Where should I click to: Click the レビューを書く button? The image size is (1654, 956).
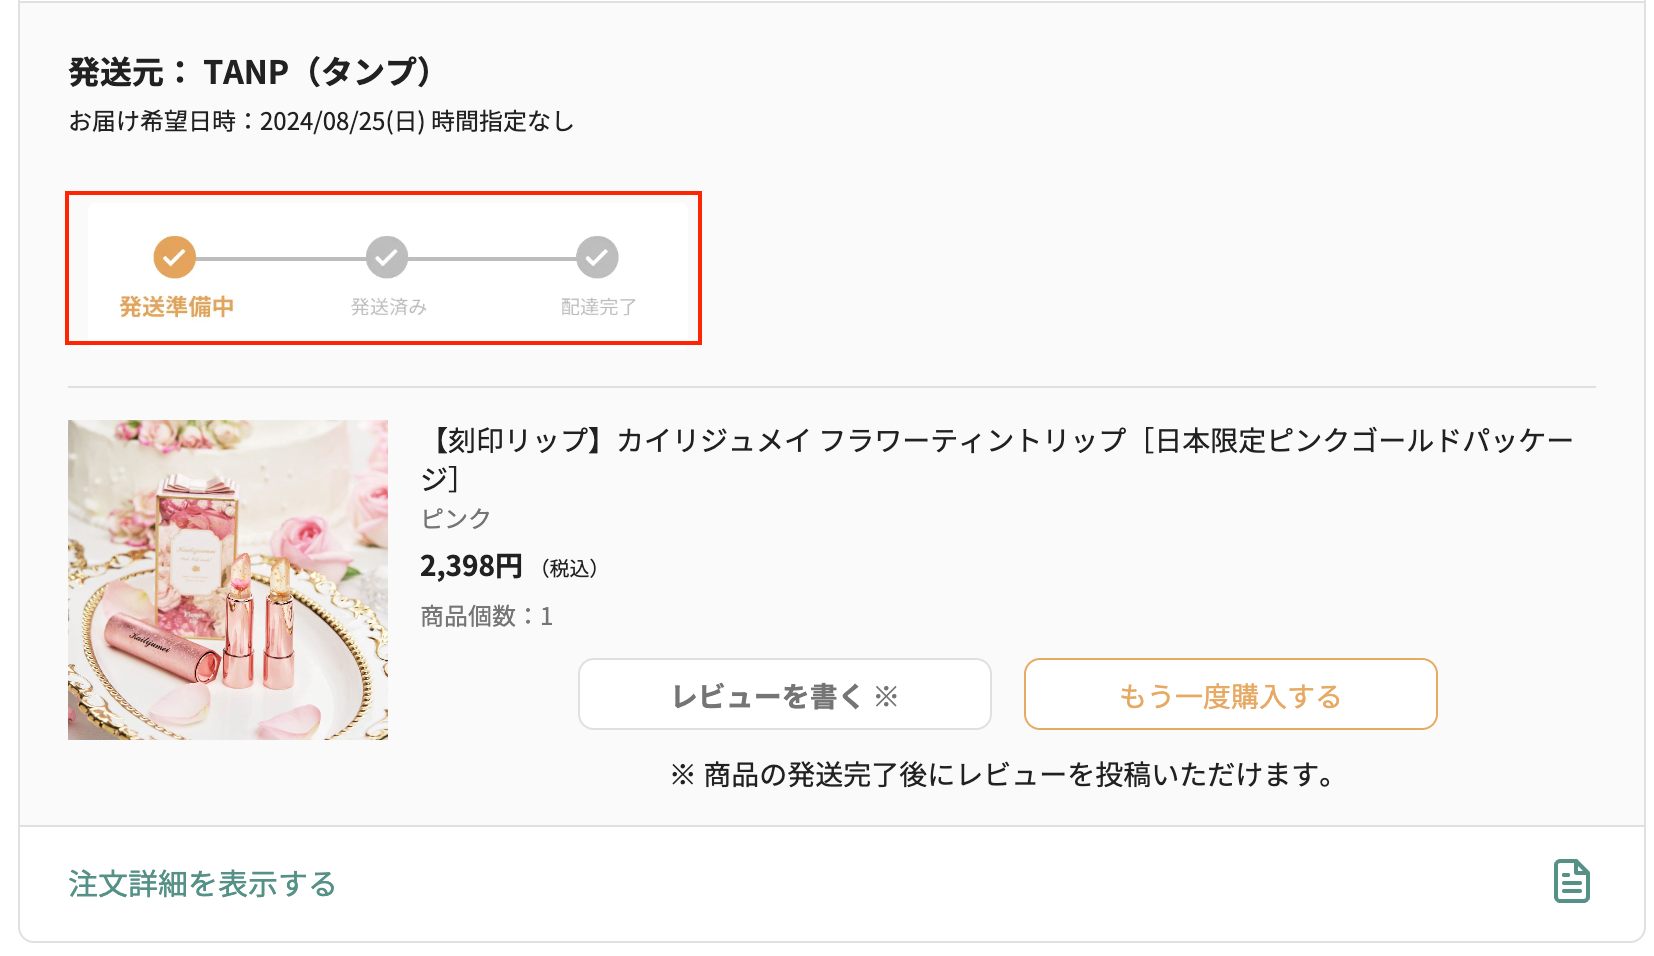(785, 694)
